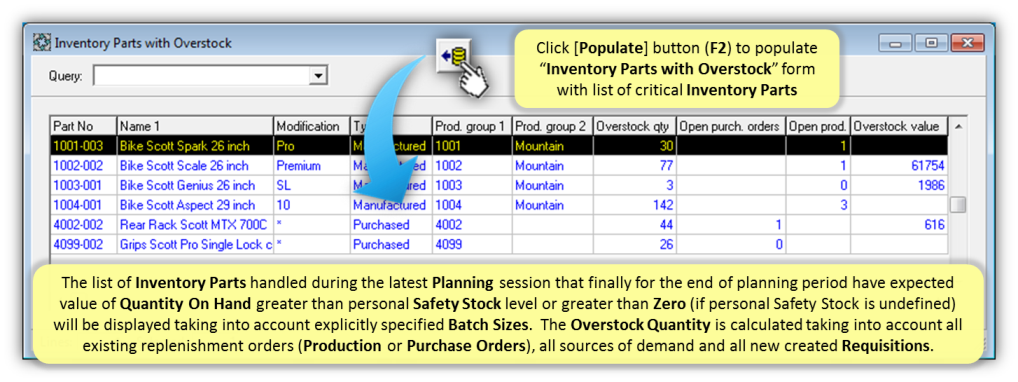Click product group 1 value 1002
1018x382 pixels.
pyautogui.click(x=448, y=166)
